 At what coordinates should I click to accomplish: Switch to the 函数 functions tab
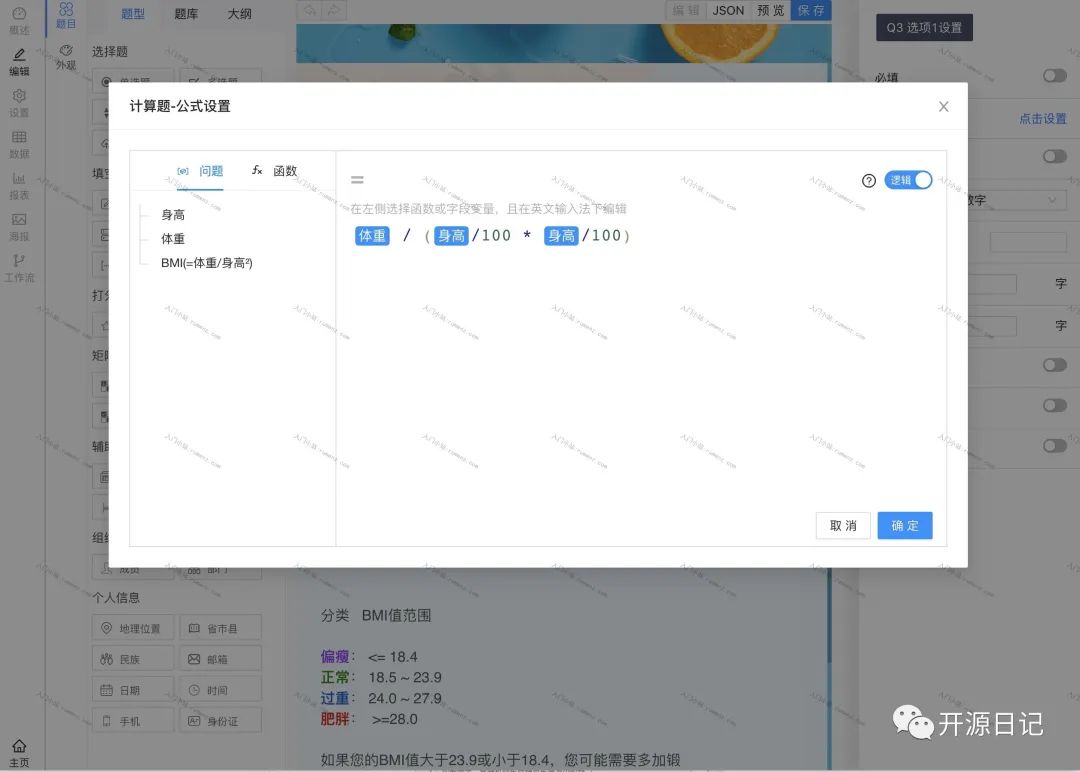274,171
